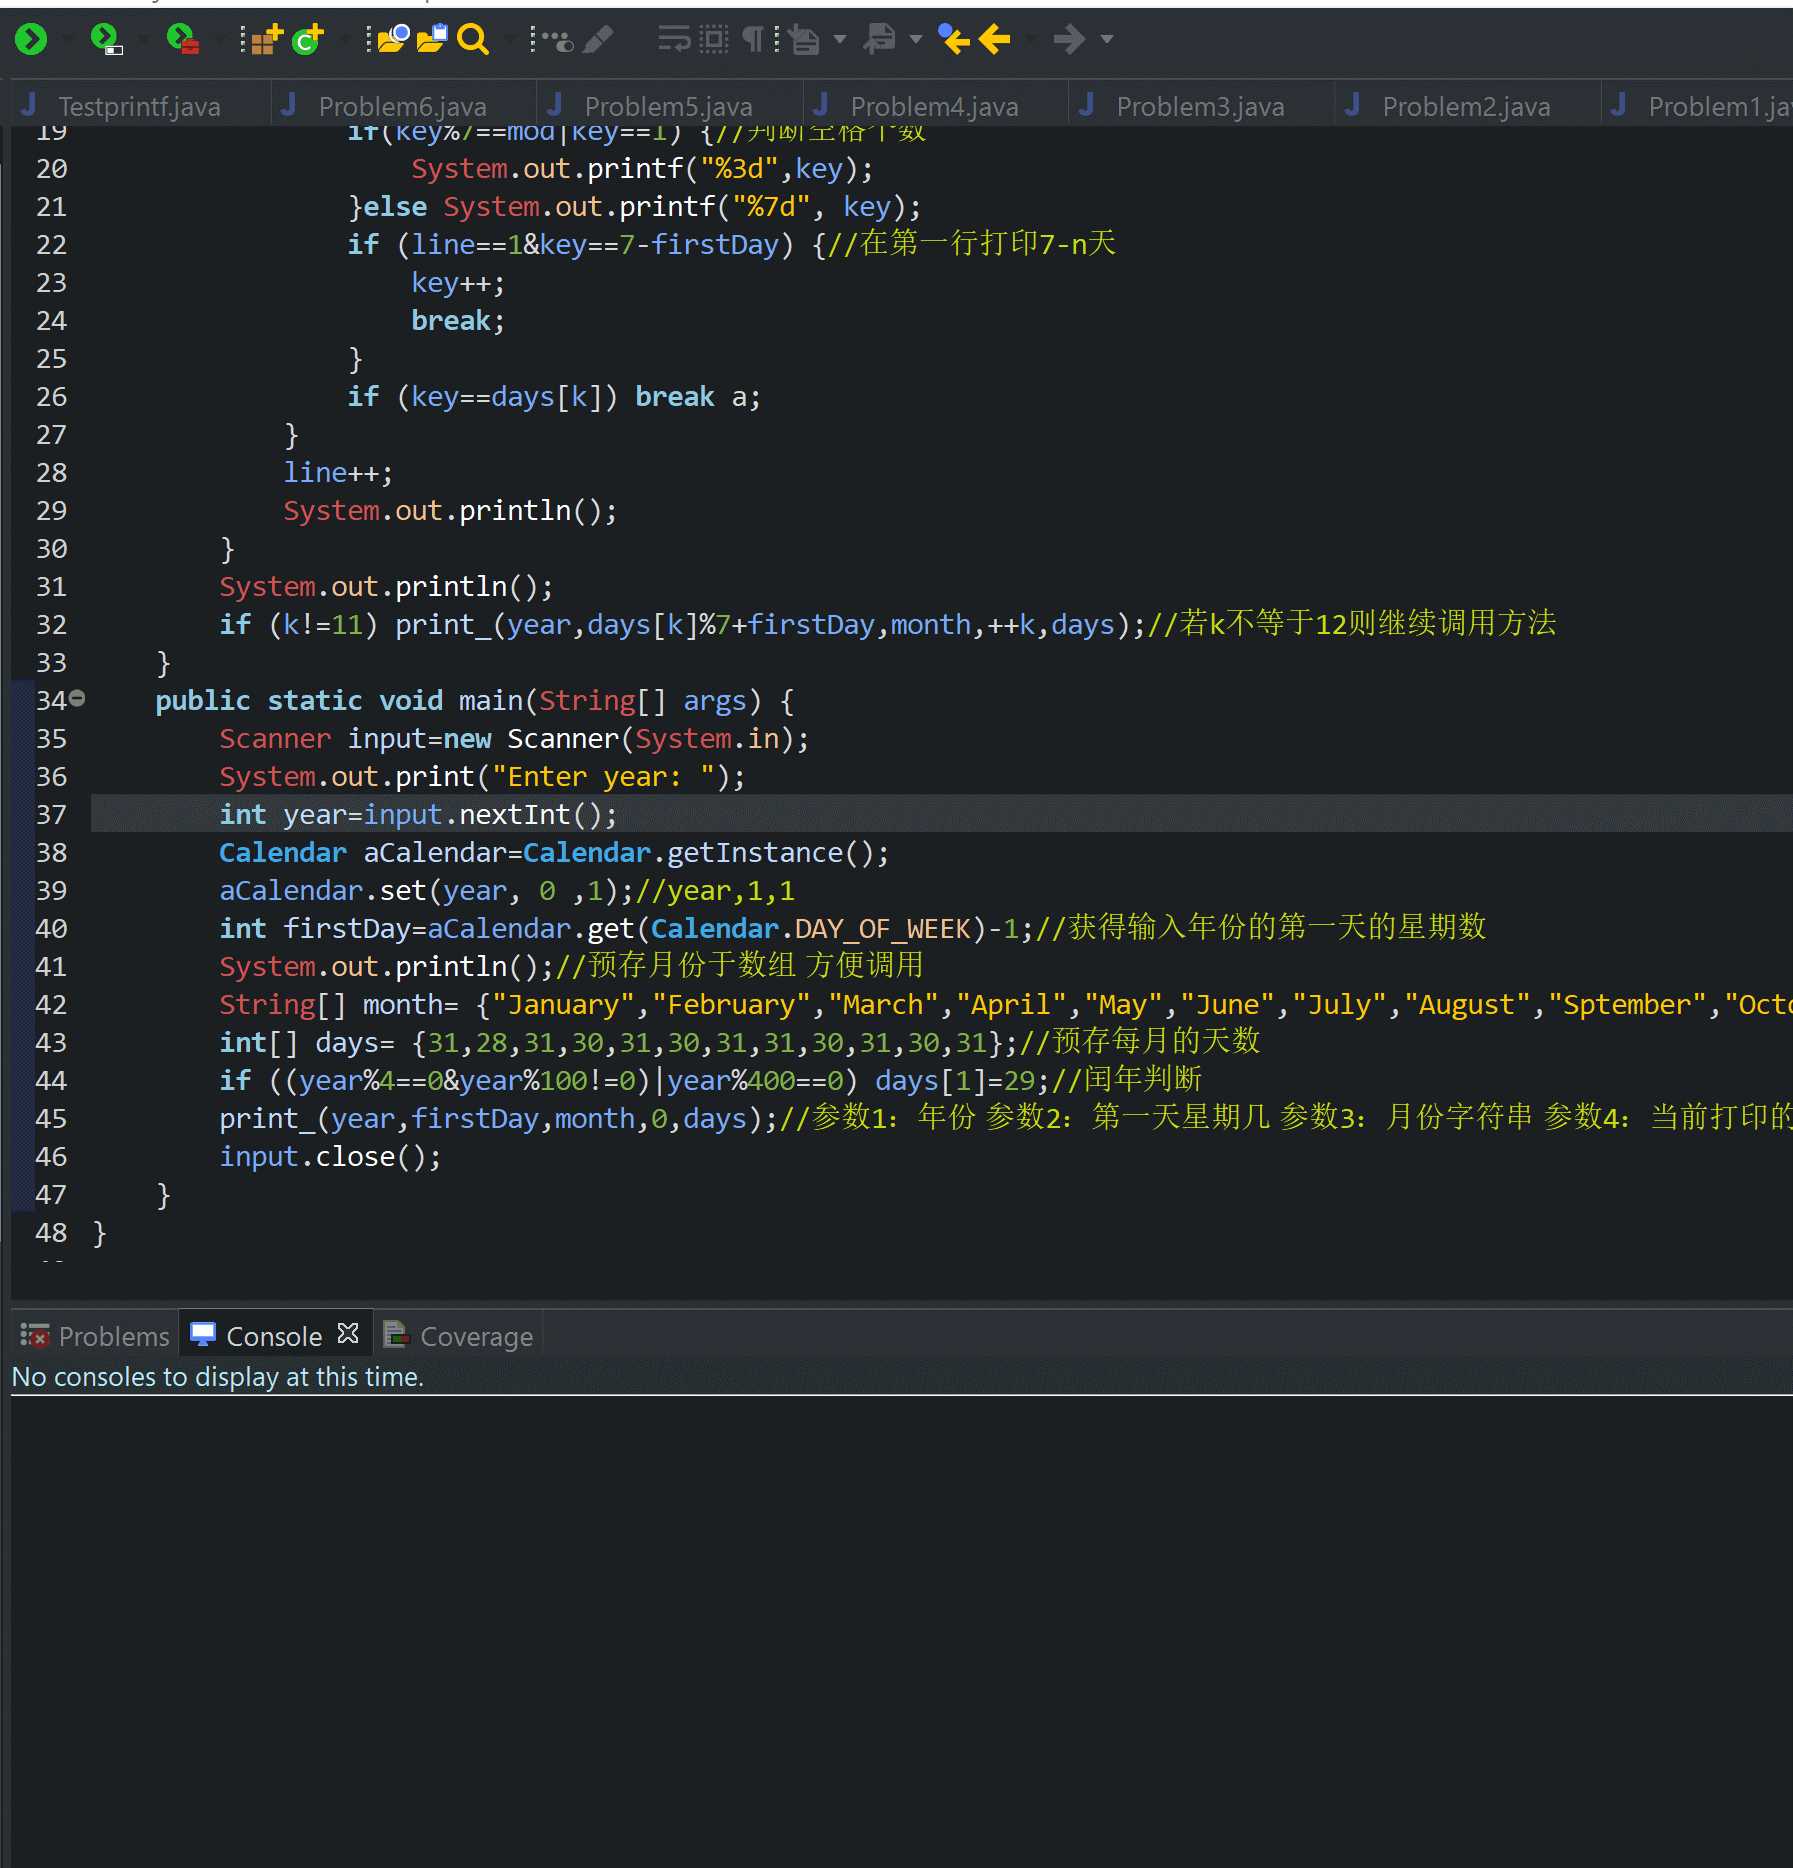Screen dimensions: 1793x1868
Task: Click the DAY_OF_WEEK constant on line 40
Action: [883, 928]
